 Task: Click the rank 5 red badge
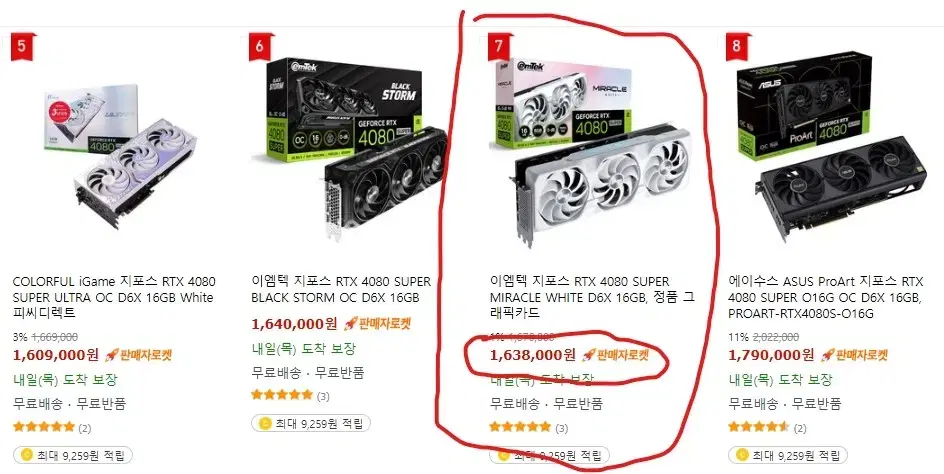tap(22, 48)
